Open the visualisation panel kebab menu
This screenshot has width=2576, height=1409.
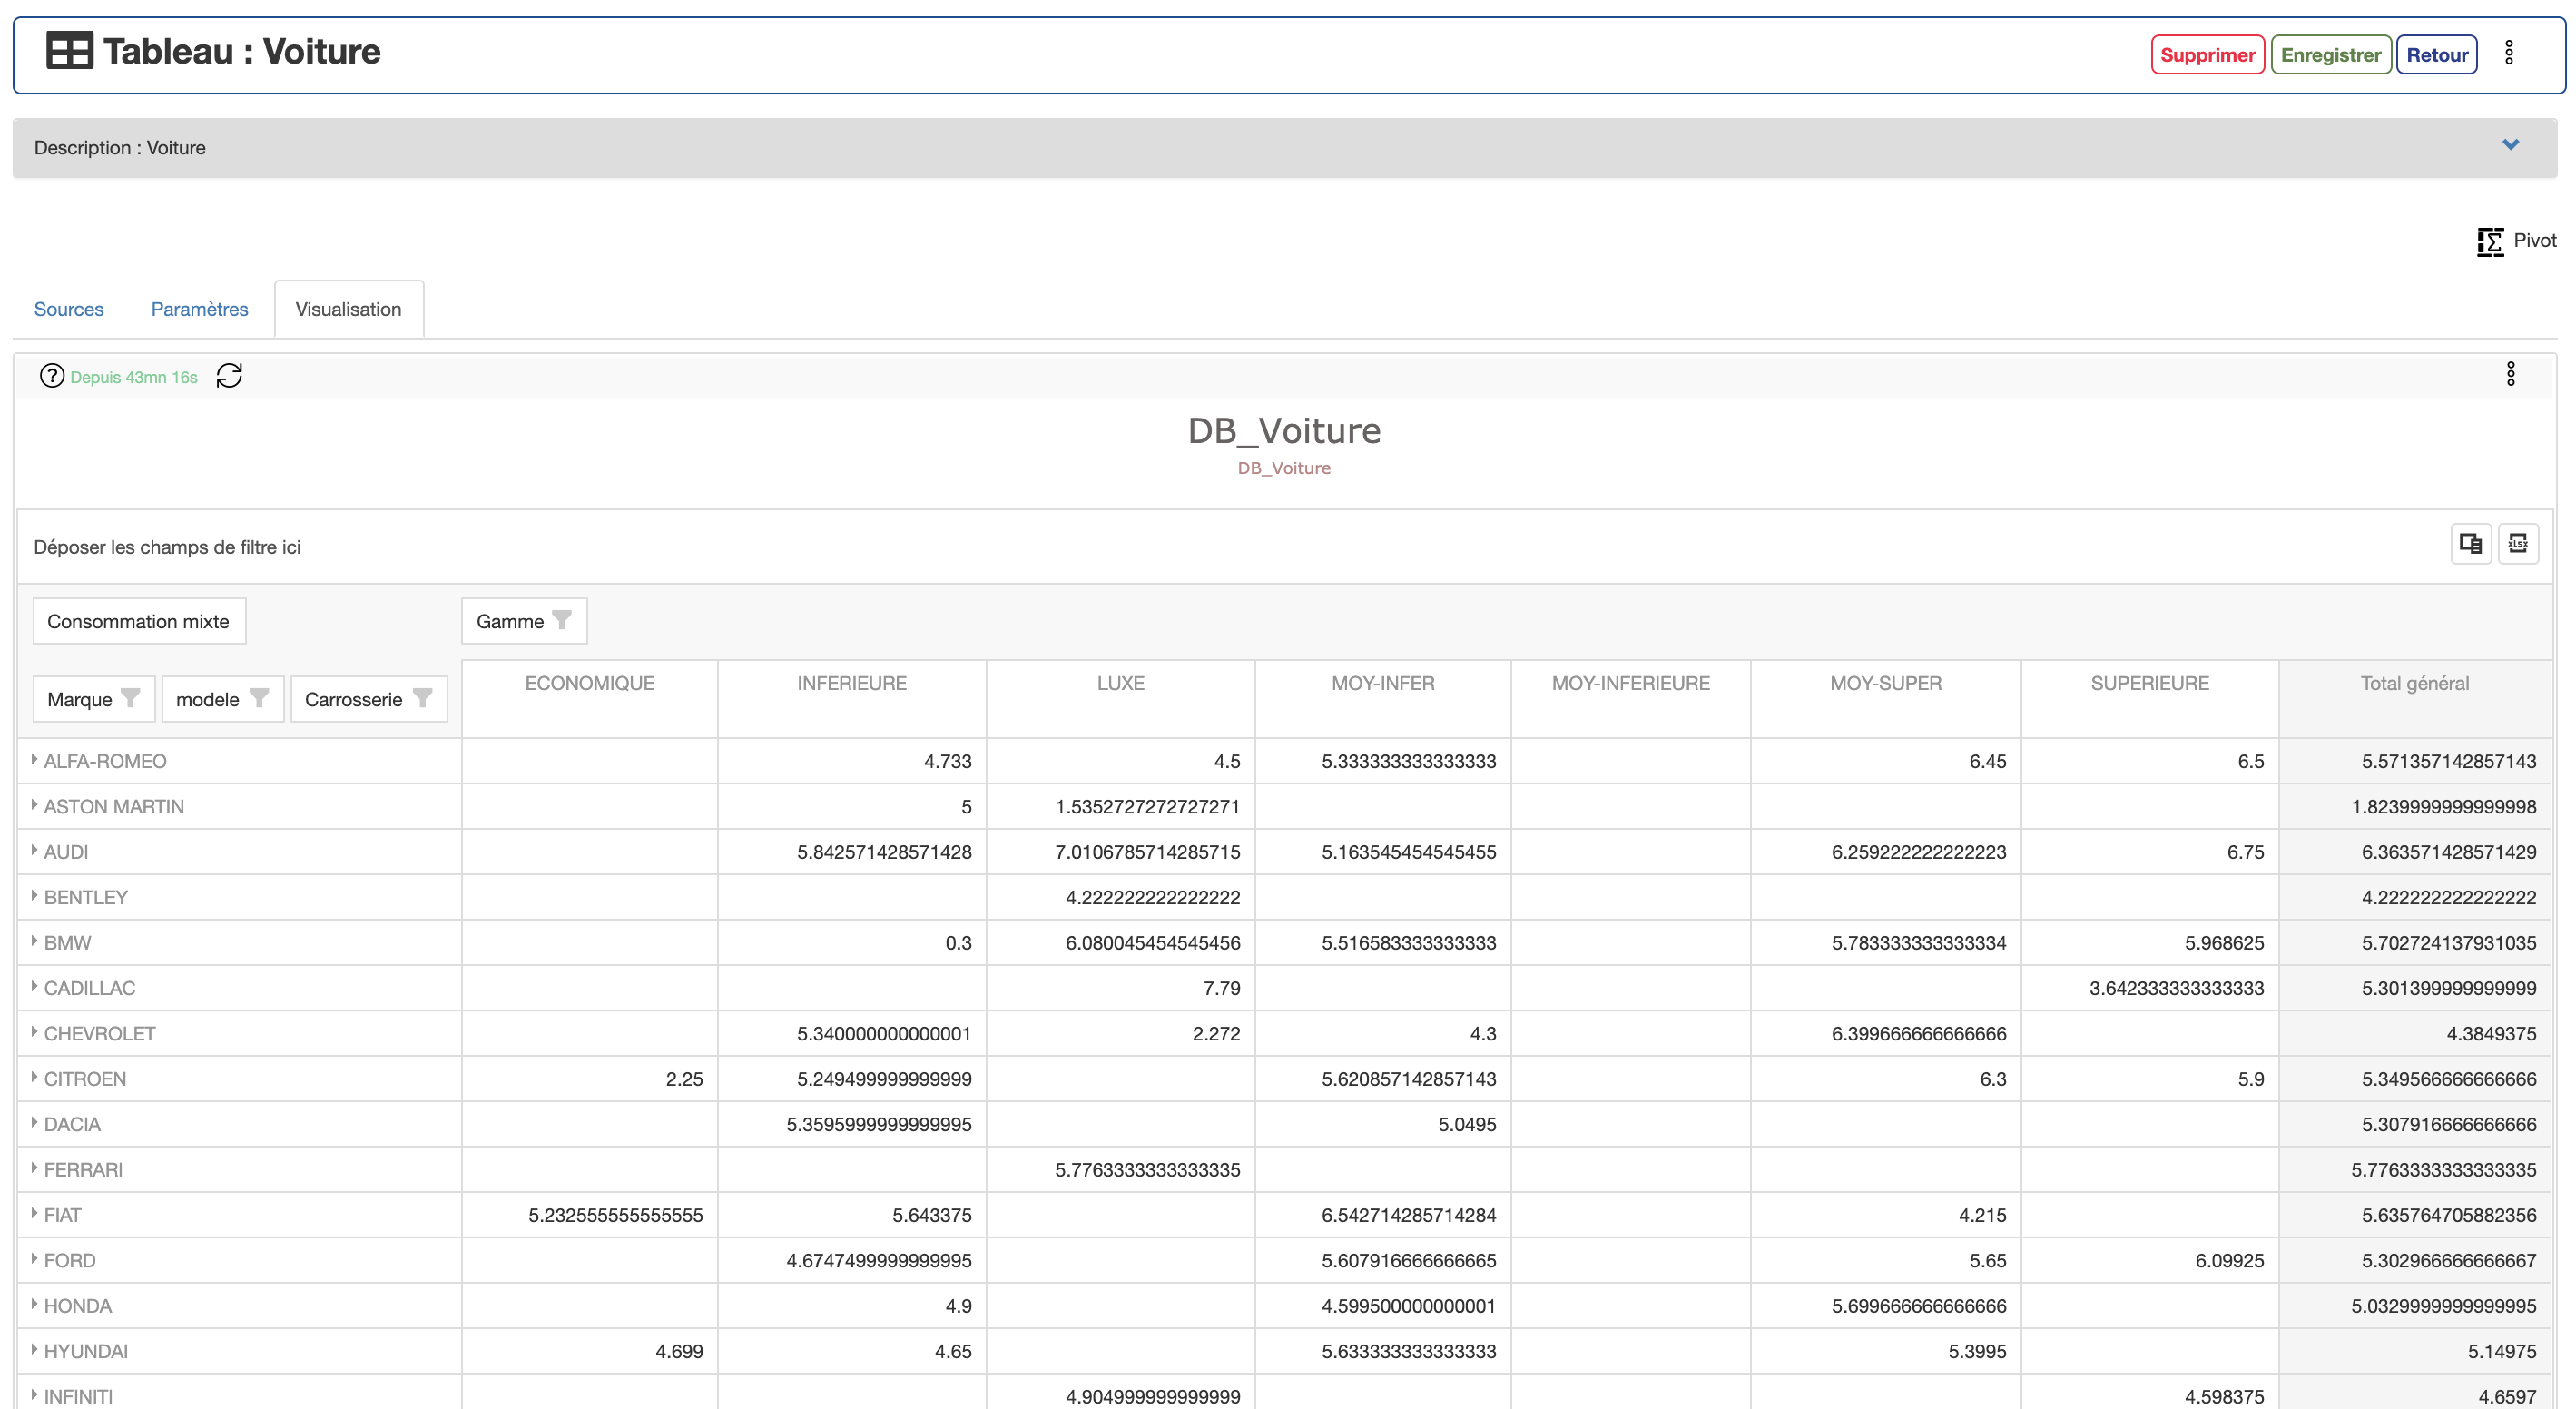click(2510, 374)
